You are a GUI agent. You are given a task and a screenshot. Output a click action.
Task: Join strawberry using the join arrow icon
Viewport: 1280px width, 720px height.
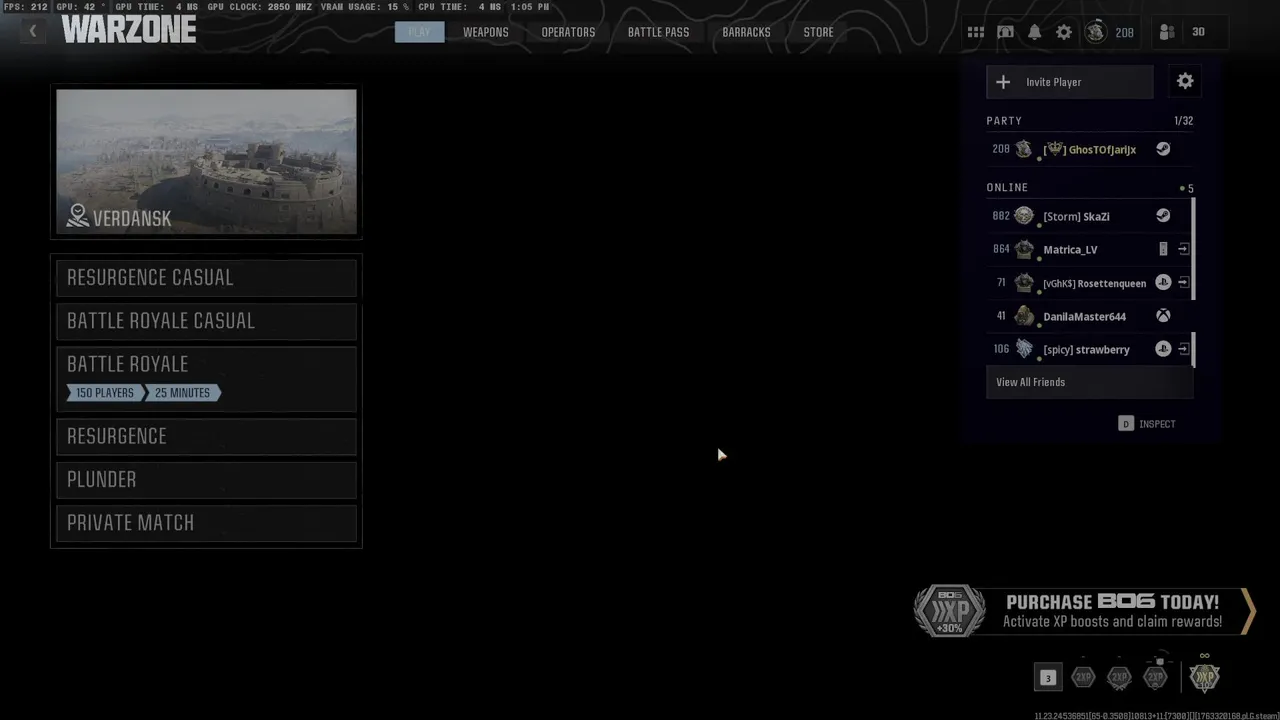point(1184,349)
